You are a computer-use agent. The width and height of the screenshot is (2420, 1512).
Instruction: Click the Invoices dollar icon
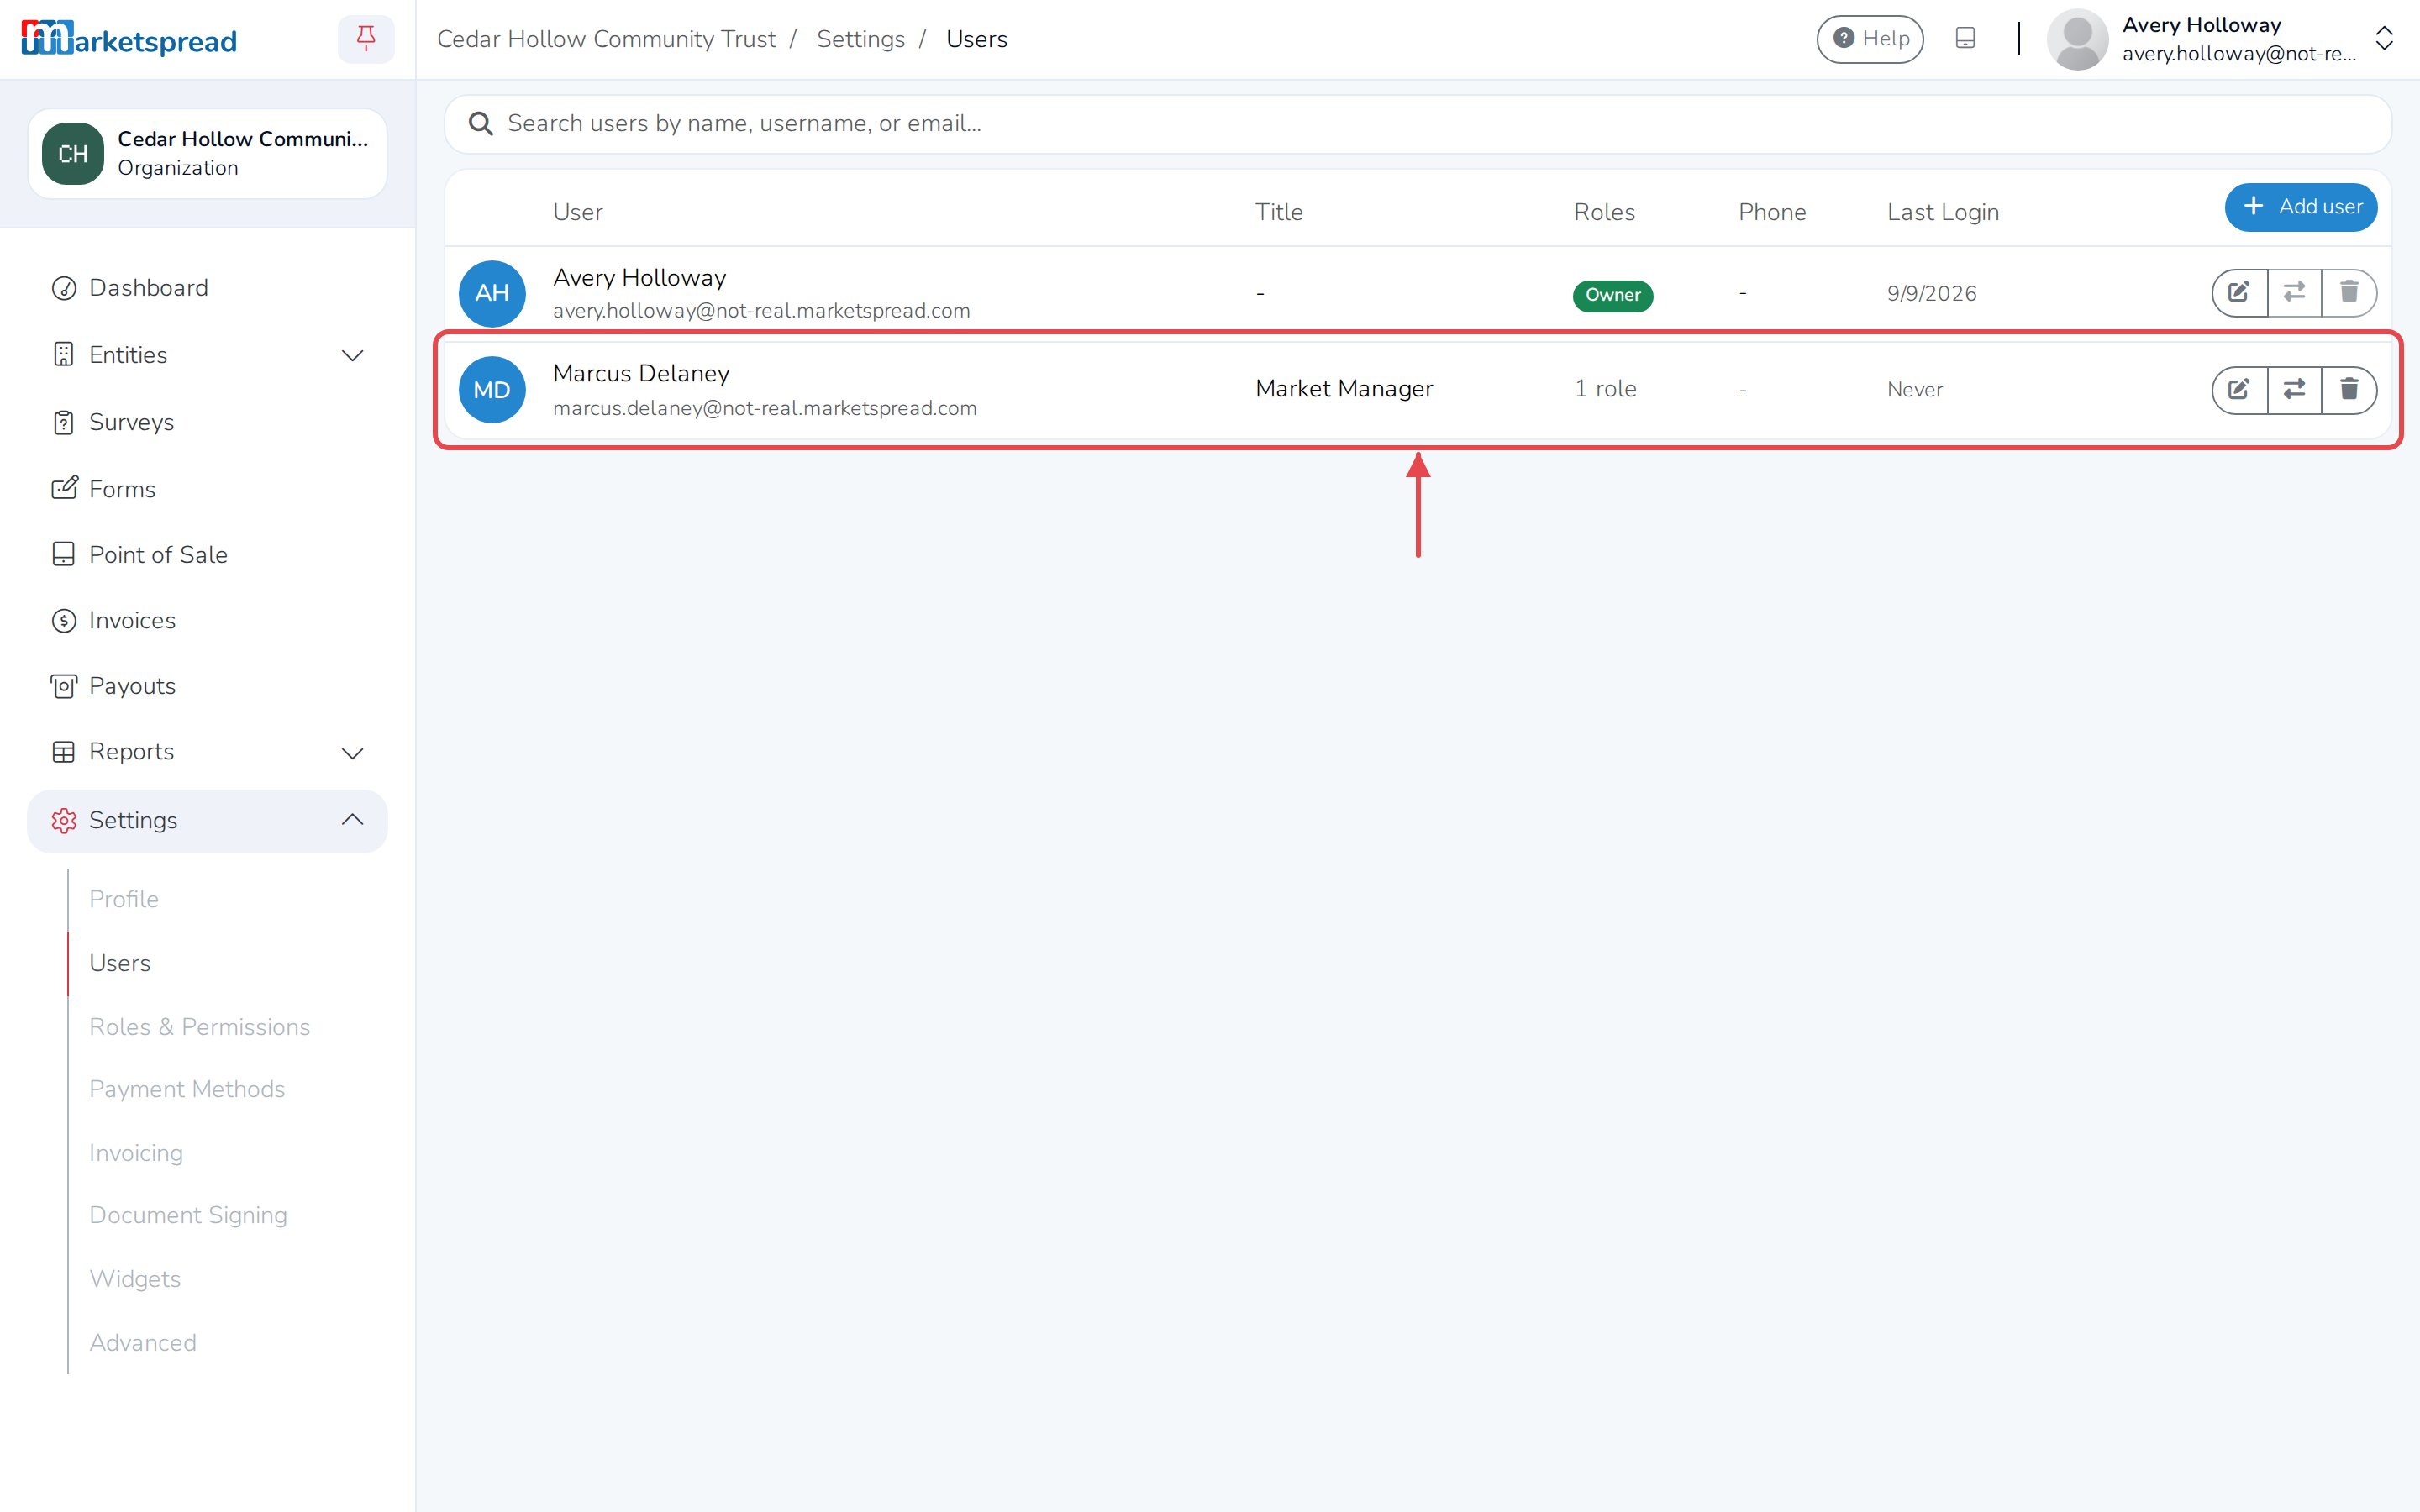click(x=64, y=620)
